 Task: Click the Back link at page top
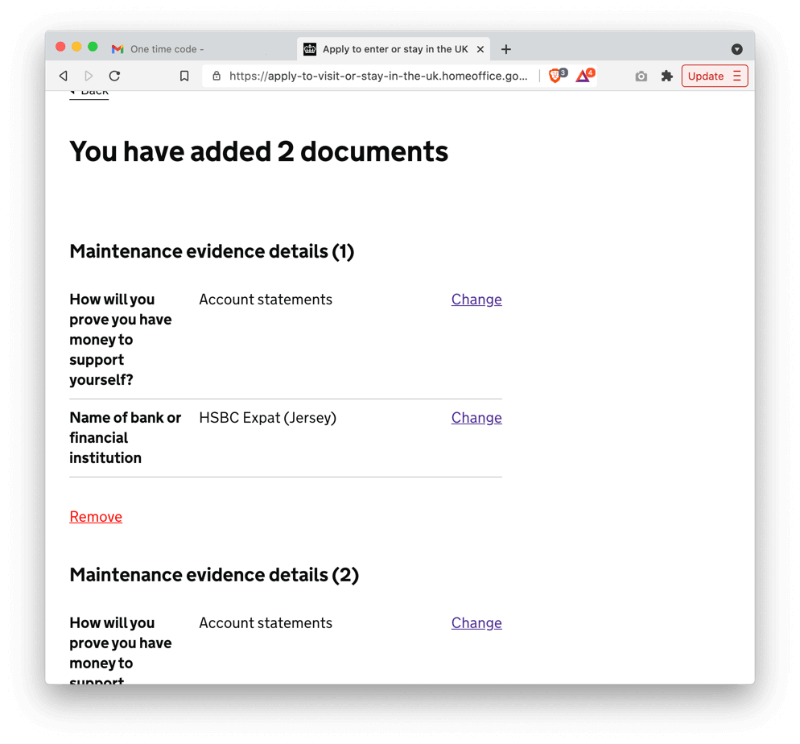click(x=89, y=92)
